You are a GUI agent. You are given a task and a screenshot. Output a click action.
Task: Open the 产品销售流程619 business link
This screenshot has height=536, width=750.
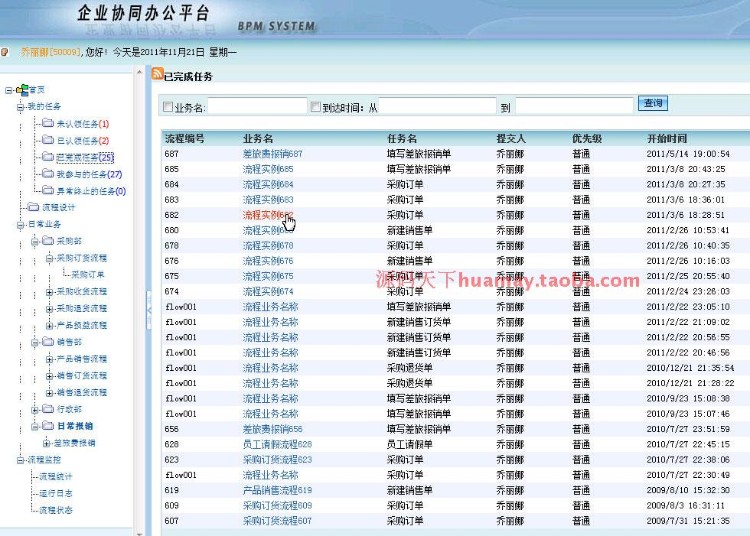click(x=277, y=490)
